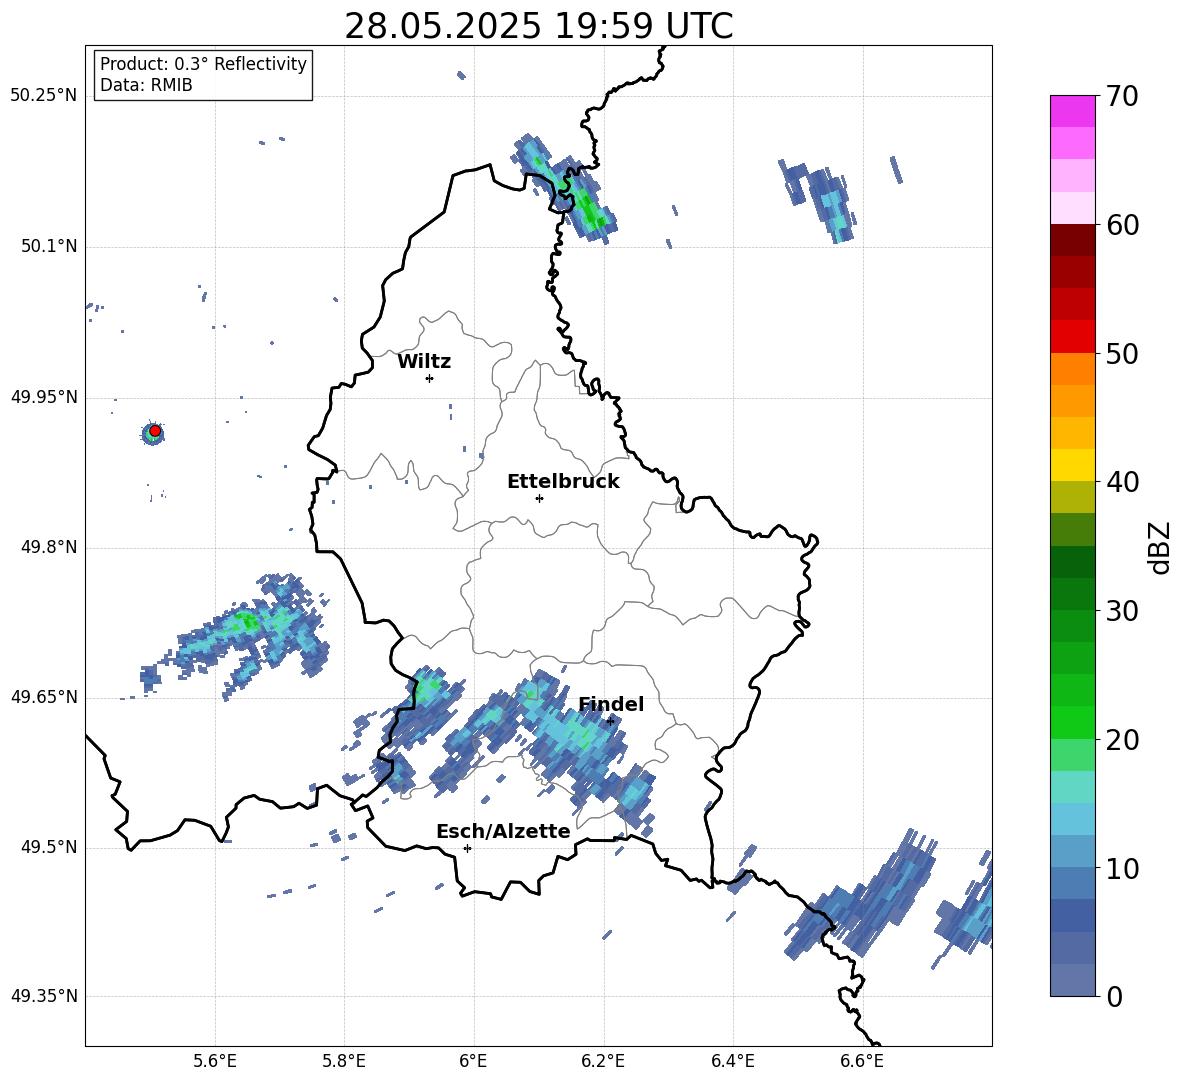Screen dimensions: 1184x1081
Task: Click the 6.6°E longitude label
Action: [862, 1061]
